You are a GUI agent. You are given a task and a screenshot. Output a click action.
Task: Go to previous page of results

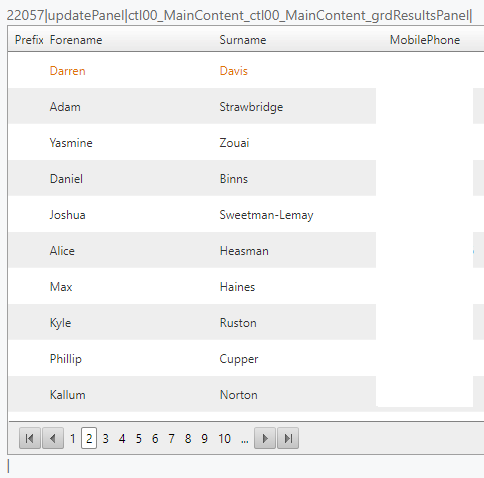coord(53,438)
